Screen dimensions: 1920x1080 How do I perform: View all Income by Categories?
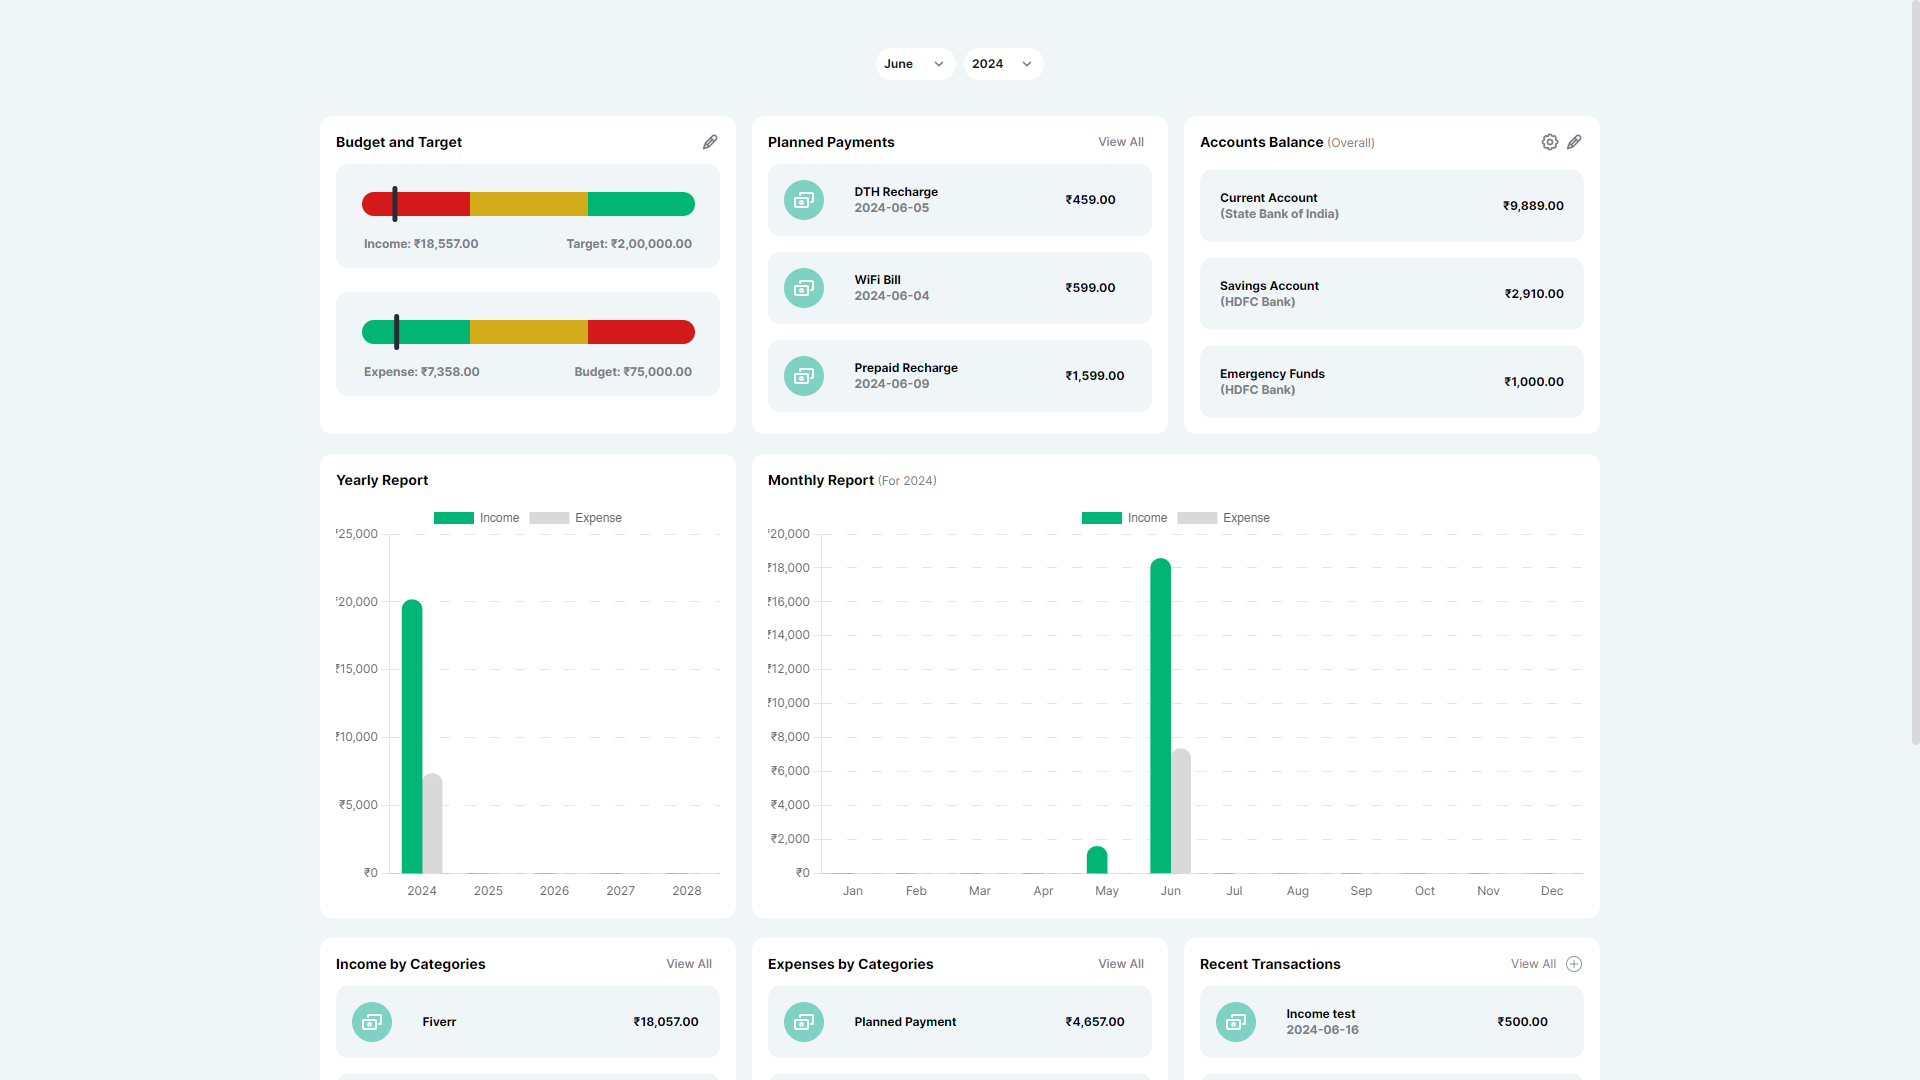coord(689,964)
